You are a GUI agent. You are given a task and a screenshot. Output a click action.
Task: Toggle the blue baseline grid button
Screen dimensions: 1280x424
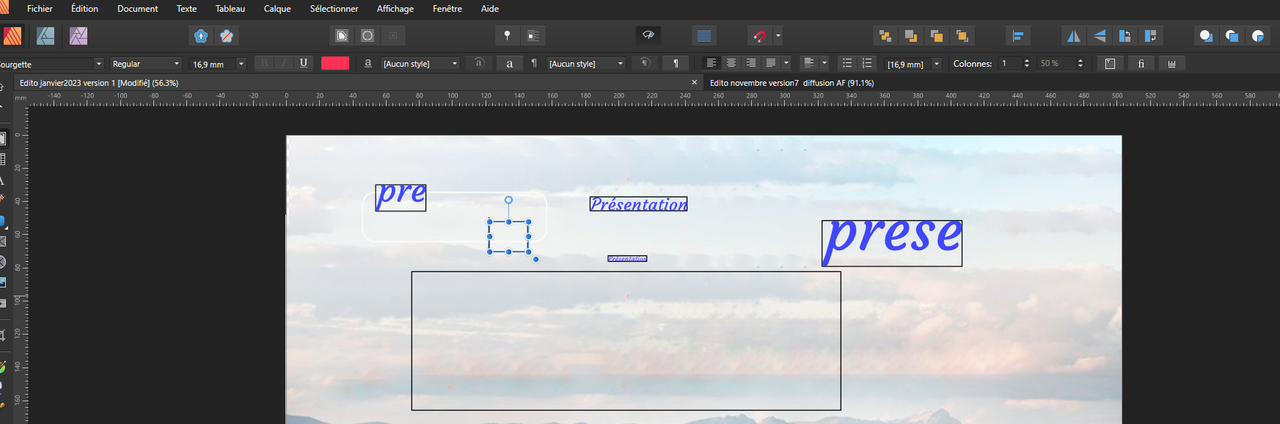[704, 36]
